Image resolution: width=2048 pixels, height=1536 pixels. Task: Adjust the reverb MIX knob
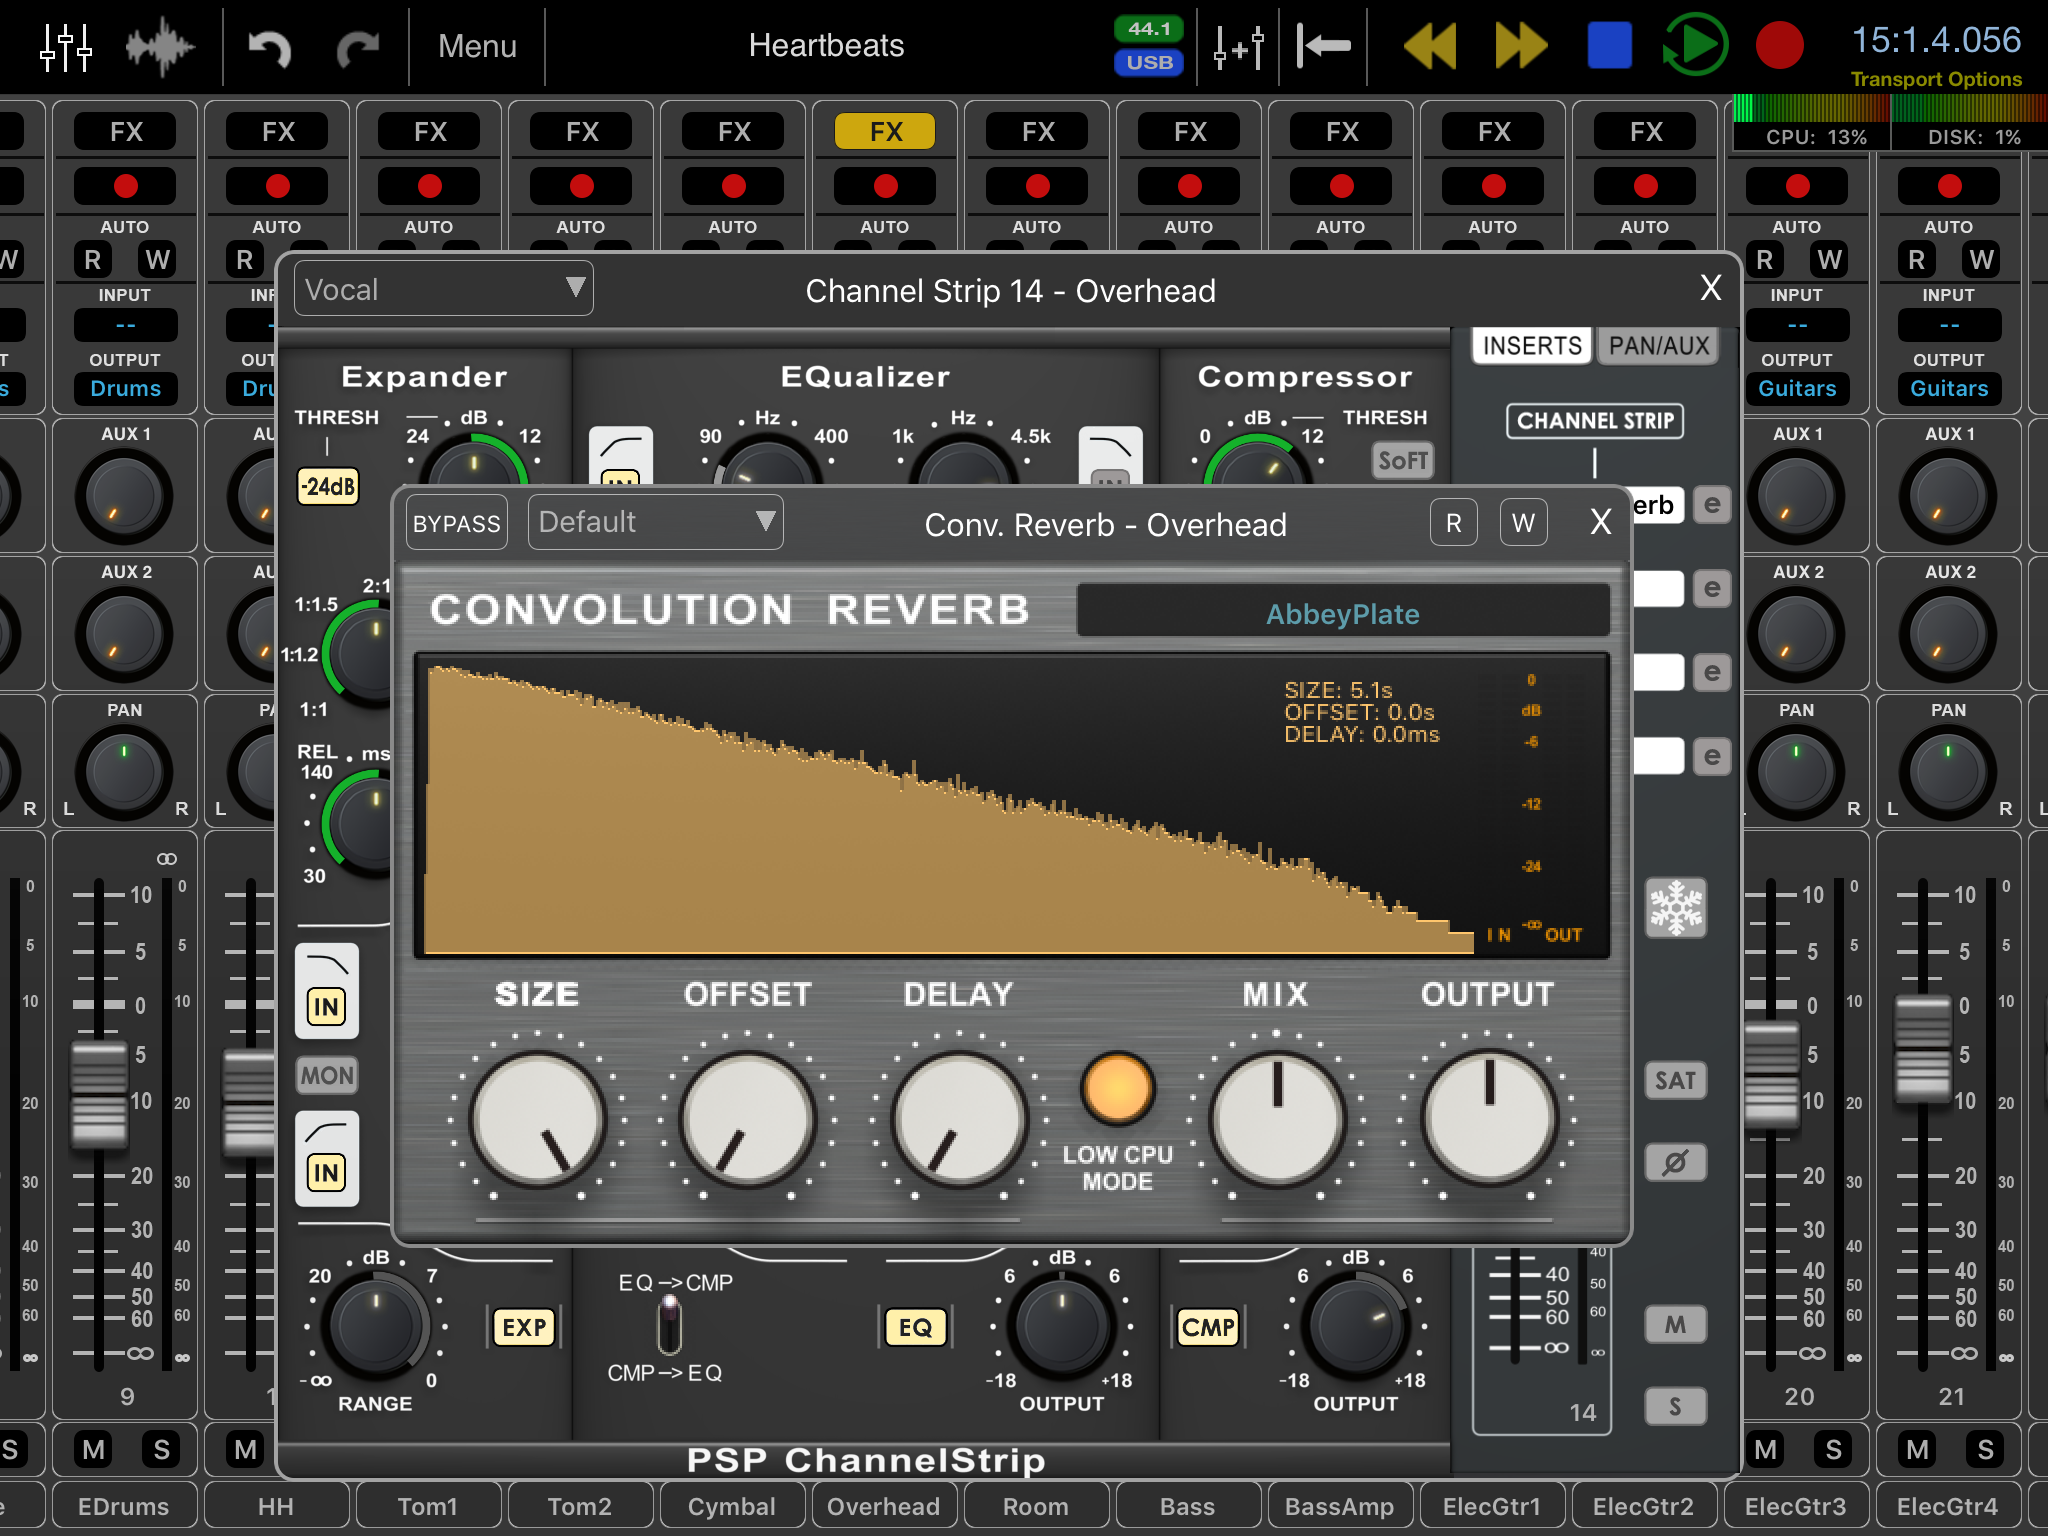point(1277,1120)
